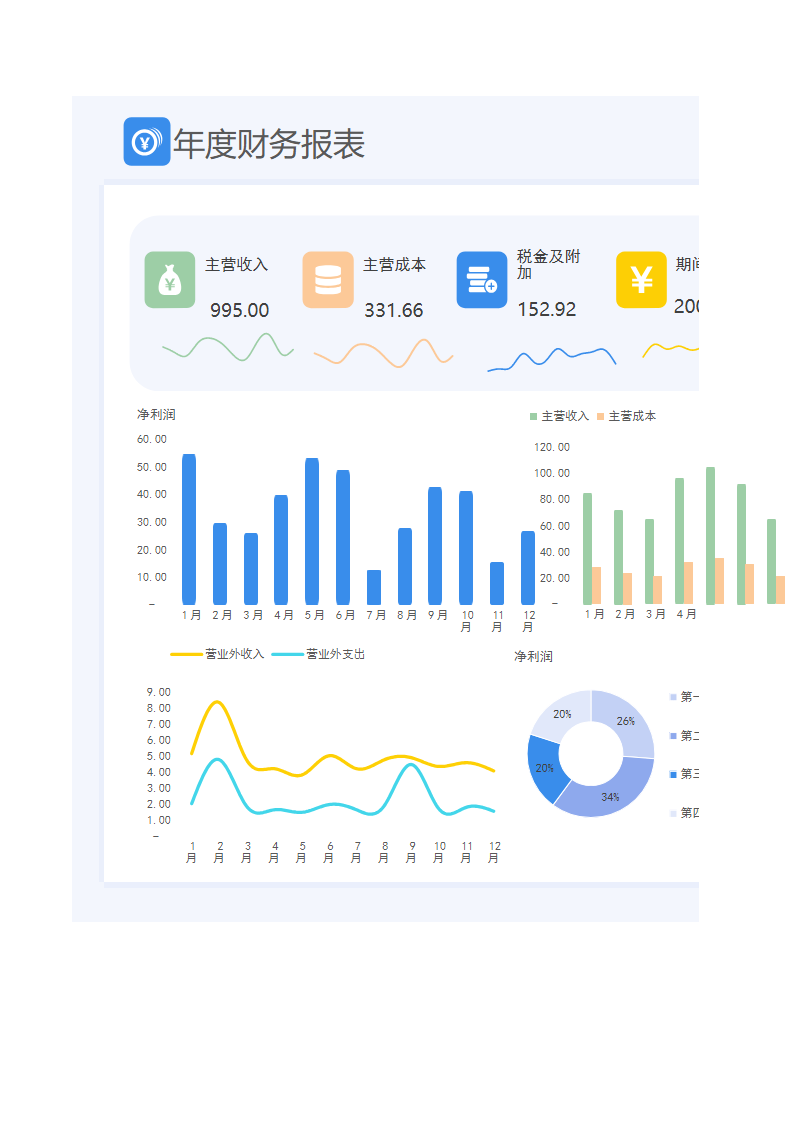This screenshot has height=1124, width=795.
Task: Click the 9月 net profit bar
Action: tap(435, 546)
